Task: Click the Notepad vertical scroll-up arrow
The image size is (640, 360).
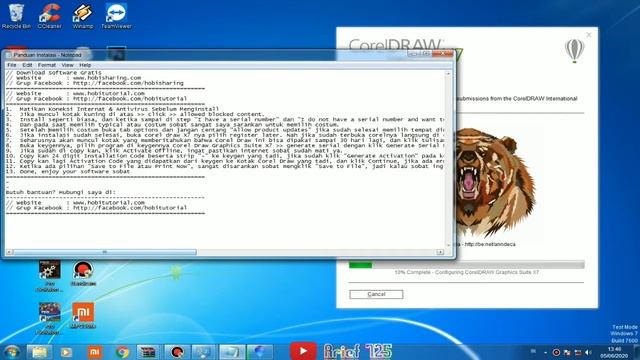Action: click(x=448, y=74)
